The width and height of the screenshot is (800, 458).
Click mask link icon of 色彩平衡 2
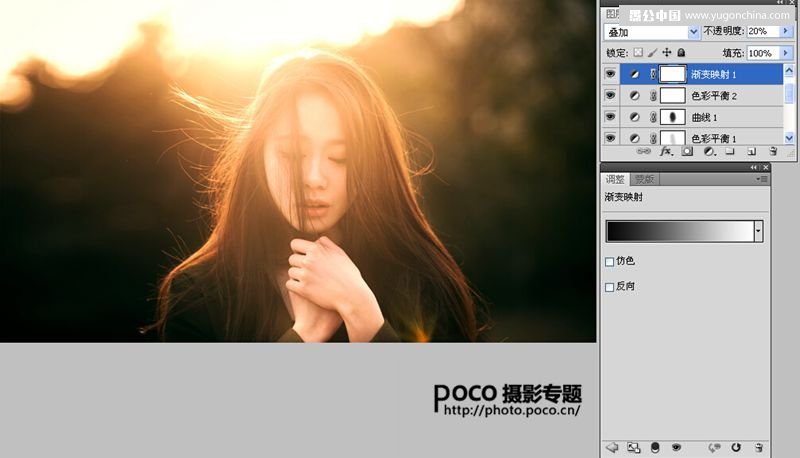pyautogui.click(x=653, y=95)
